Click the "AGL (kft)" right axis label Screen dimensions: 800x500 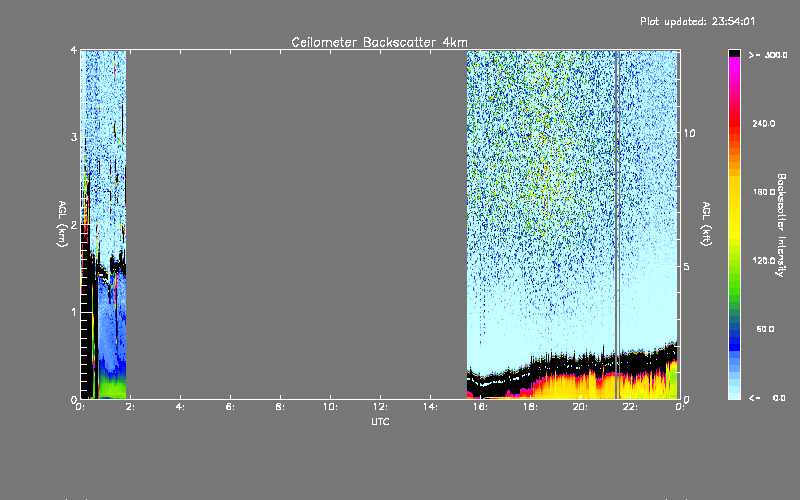(x=706, y=224)
